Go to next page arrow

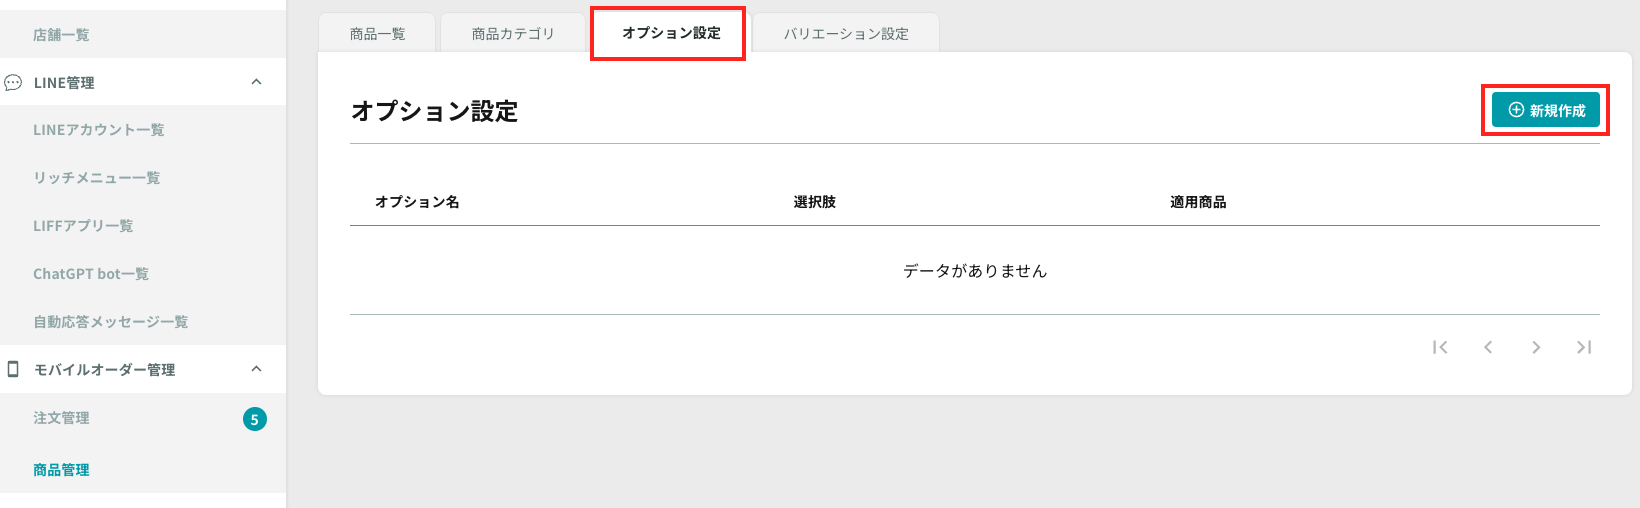1536,347
